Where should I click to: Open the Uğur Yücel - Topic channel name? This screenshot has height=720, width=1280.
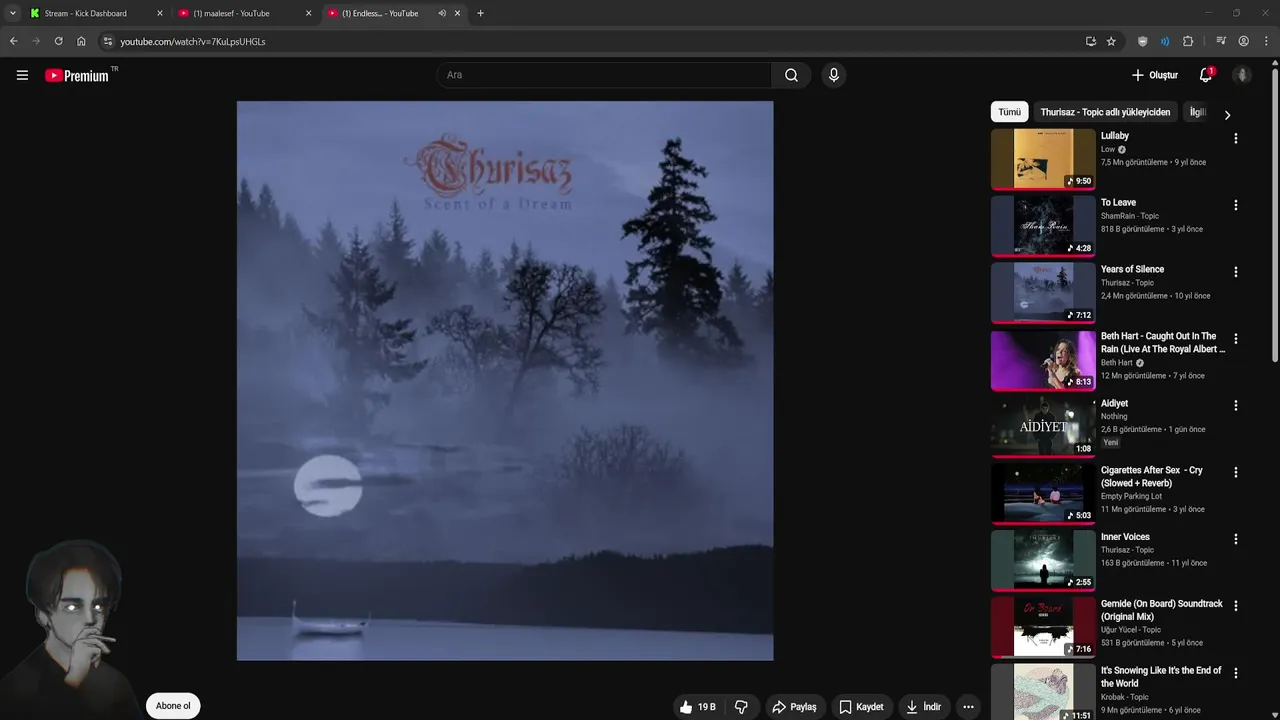point(1131,630)
